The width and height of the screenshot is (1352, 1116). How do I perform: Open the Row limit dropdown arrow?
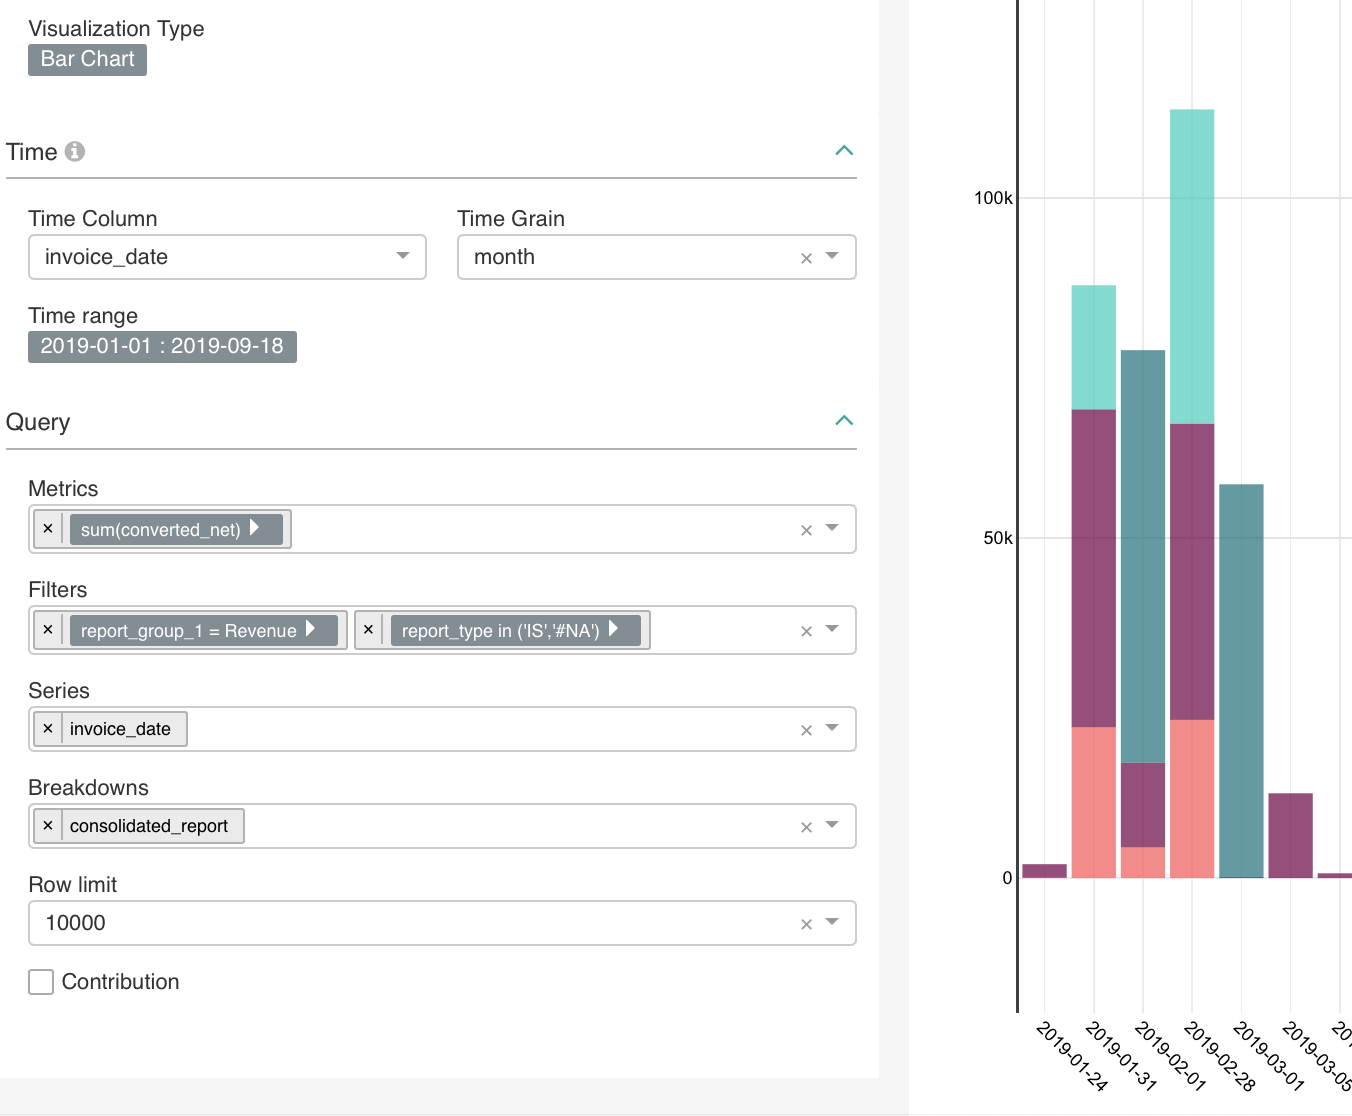pyautogui.click(x=832, y=922)
